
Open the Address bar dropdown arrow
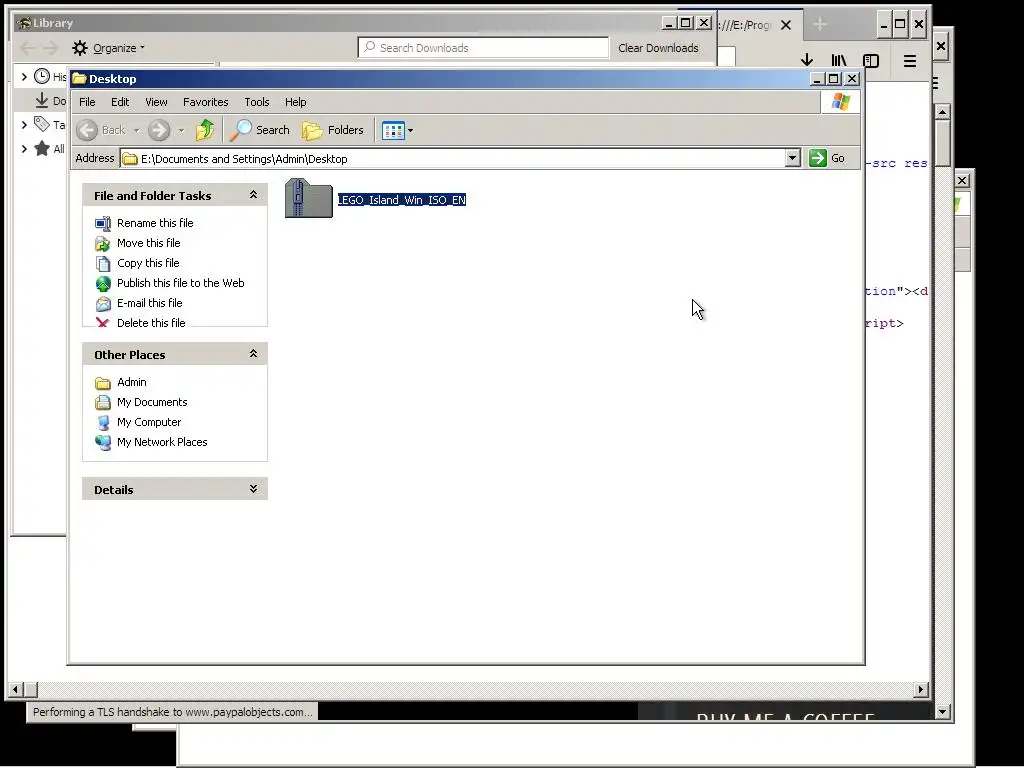tap(792, 158)
